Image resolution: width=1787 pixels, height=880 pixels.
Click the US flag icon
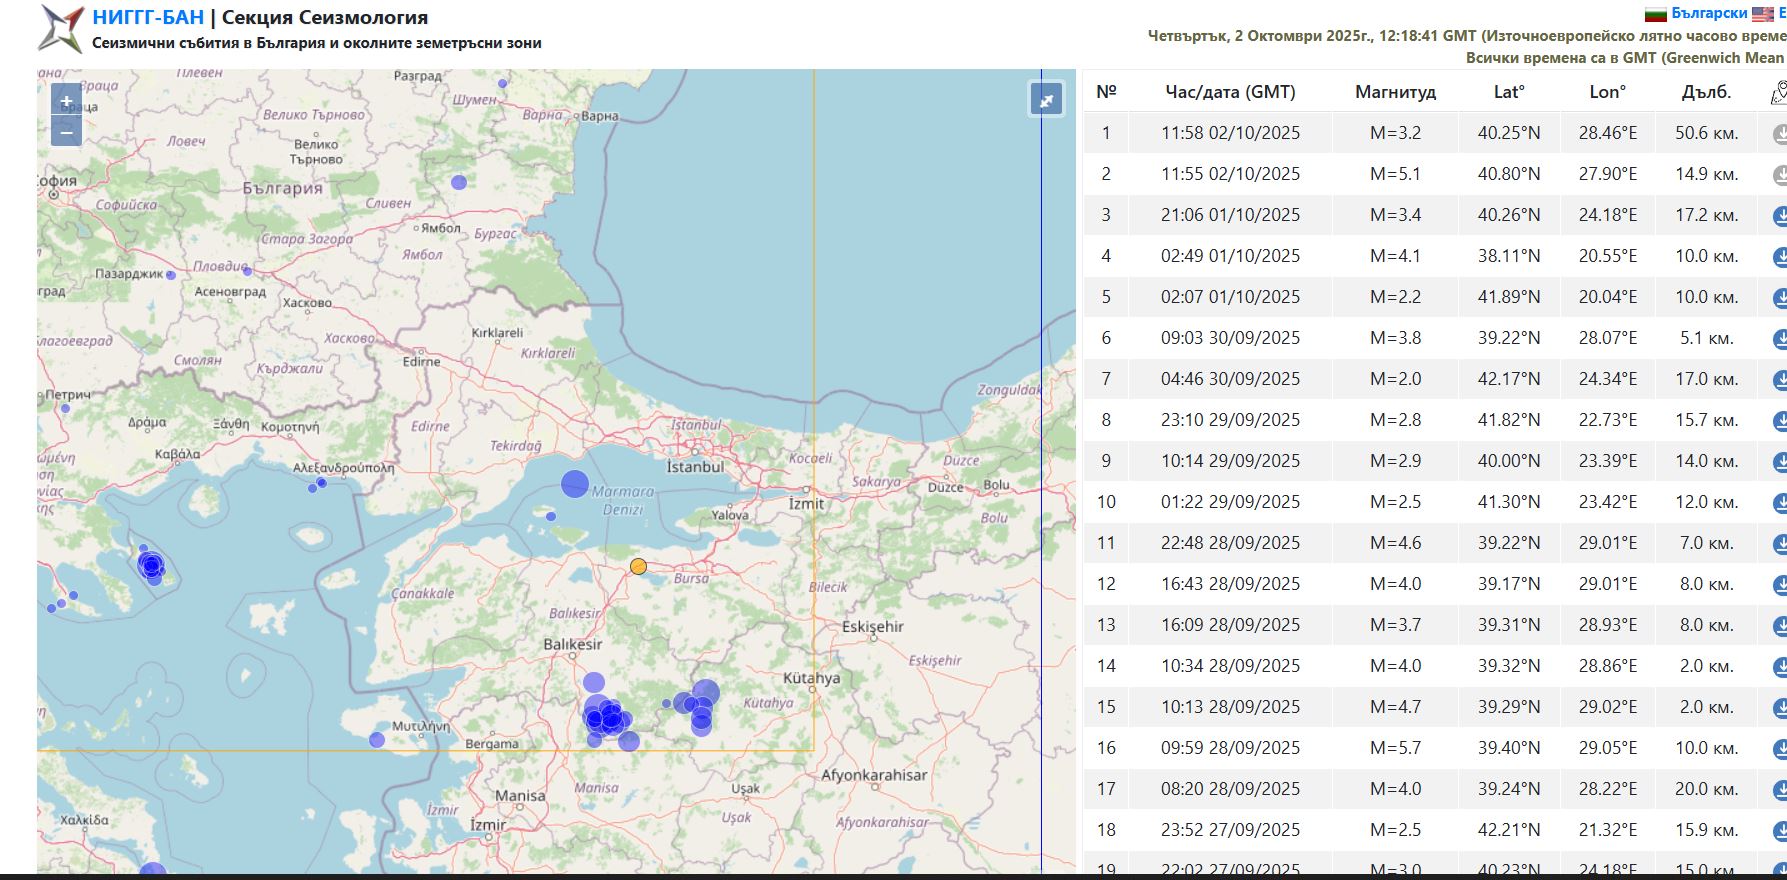[1762, 14]
